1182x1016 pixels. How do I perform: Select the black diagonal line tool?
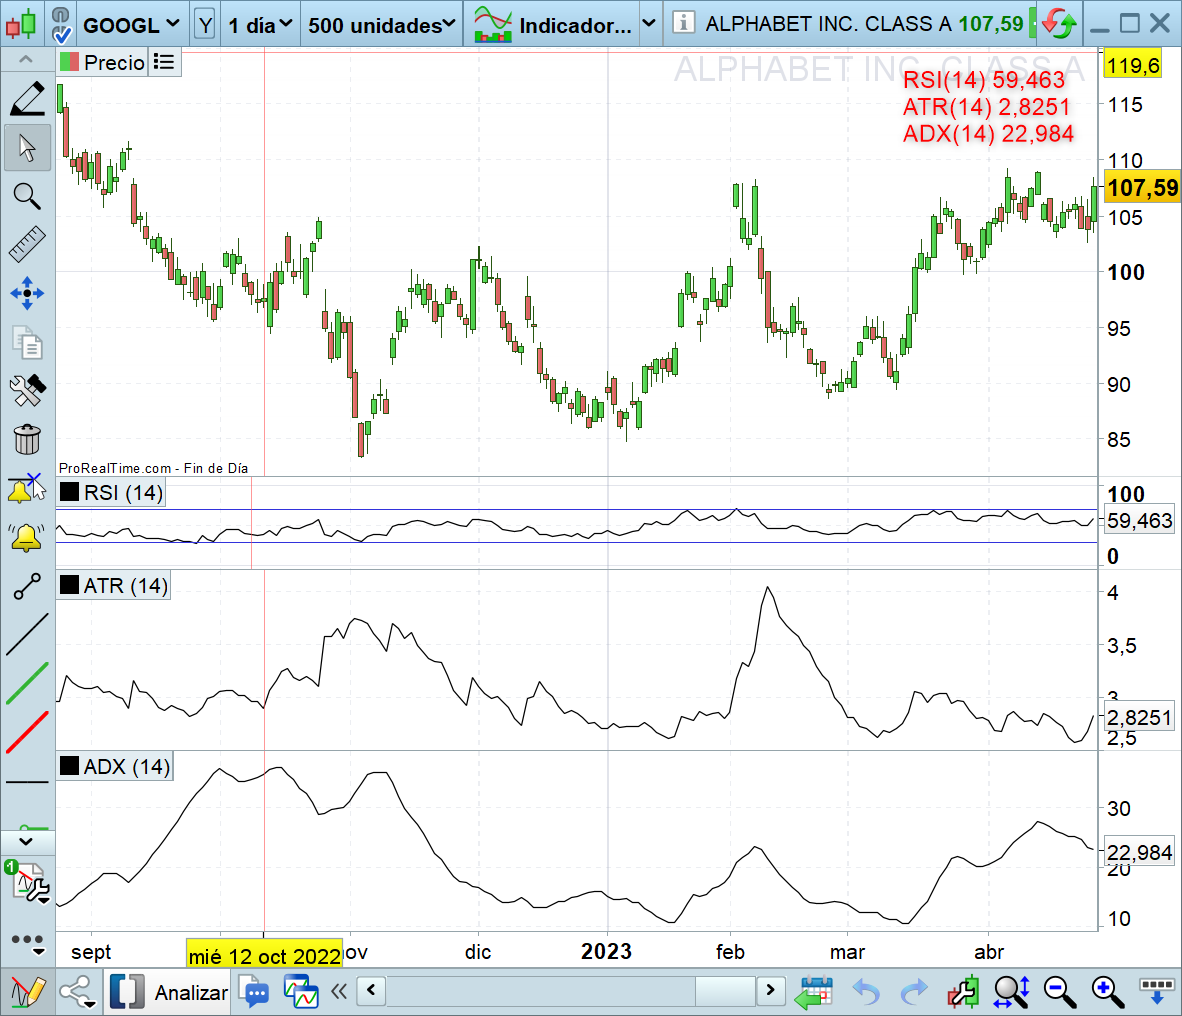pos(27,635)
